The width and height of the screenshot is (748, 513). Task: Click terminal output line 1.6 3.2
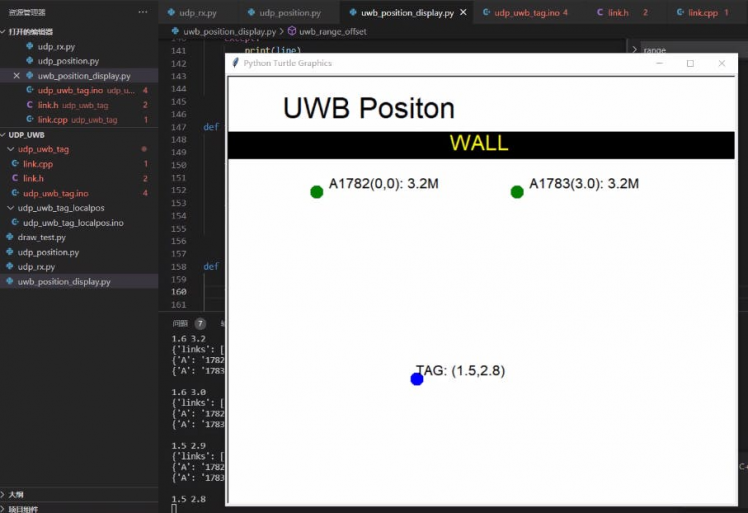[x=188, y=339]
